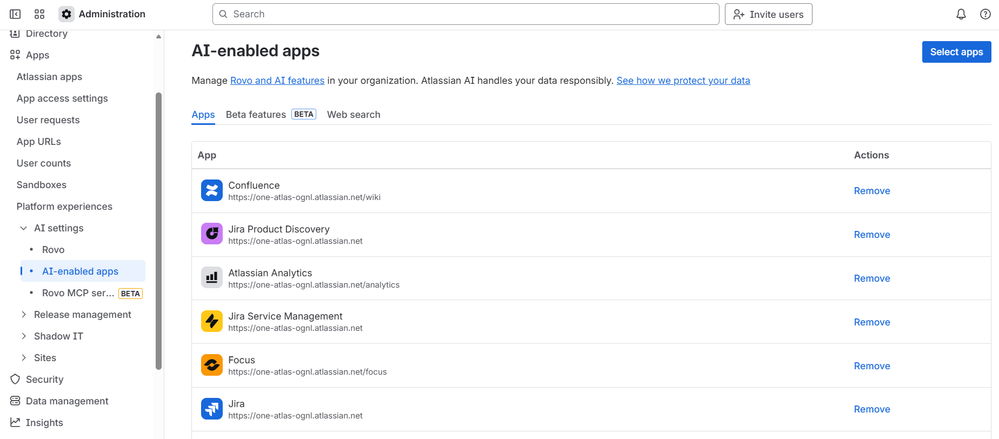Open the notifications bell
Image resolution: width=999 pixels, height=439 pixels.
point(961,14)
